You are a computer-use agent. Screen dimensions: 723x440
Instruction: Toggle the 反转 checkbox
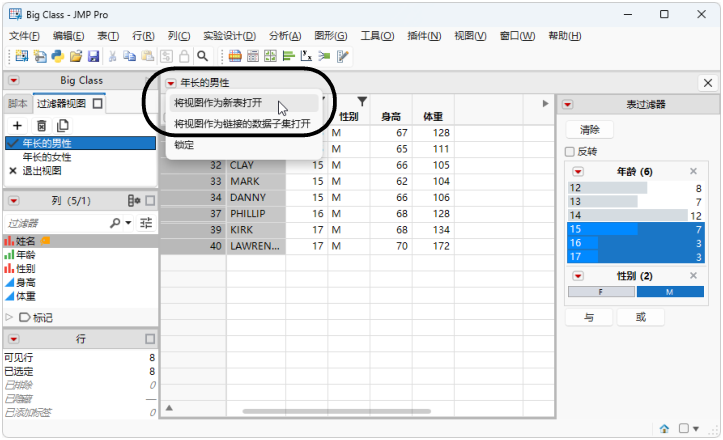point(570,152)
